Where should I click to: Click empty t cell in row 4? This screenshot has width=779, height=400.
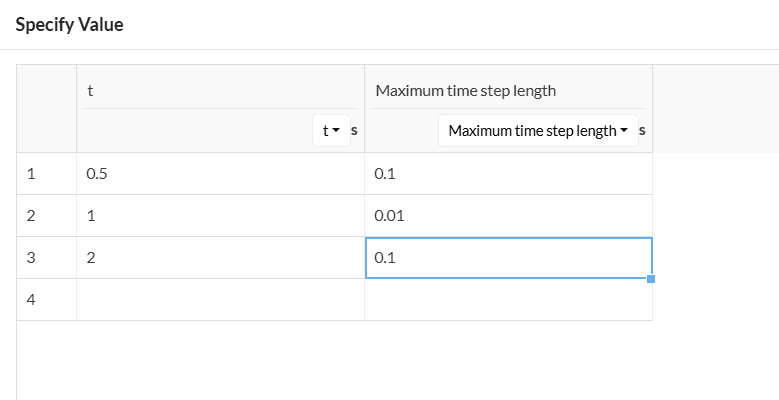coord(220,300)
